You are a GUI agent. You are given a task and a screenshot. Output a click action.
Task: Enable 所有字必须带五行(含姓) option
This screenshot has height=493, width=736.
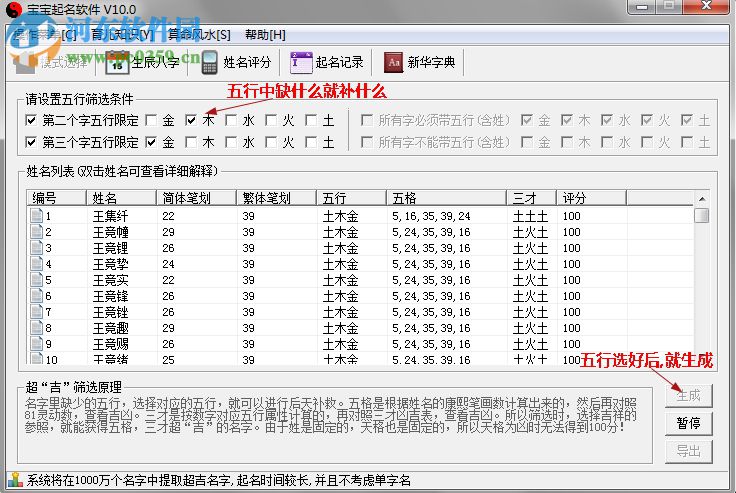(x=367, y=120)
